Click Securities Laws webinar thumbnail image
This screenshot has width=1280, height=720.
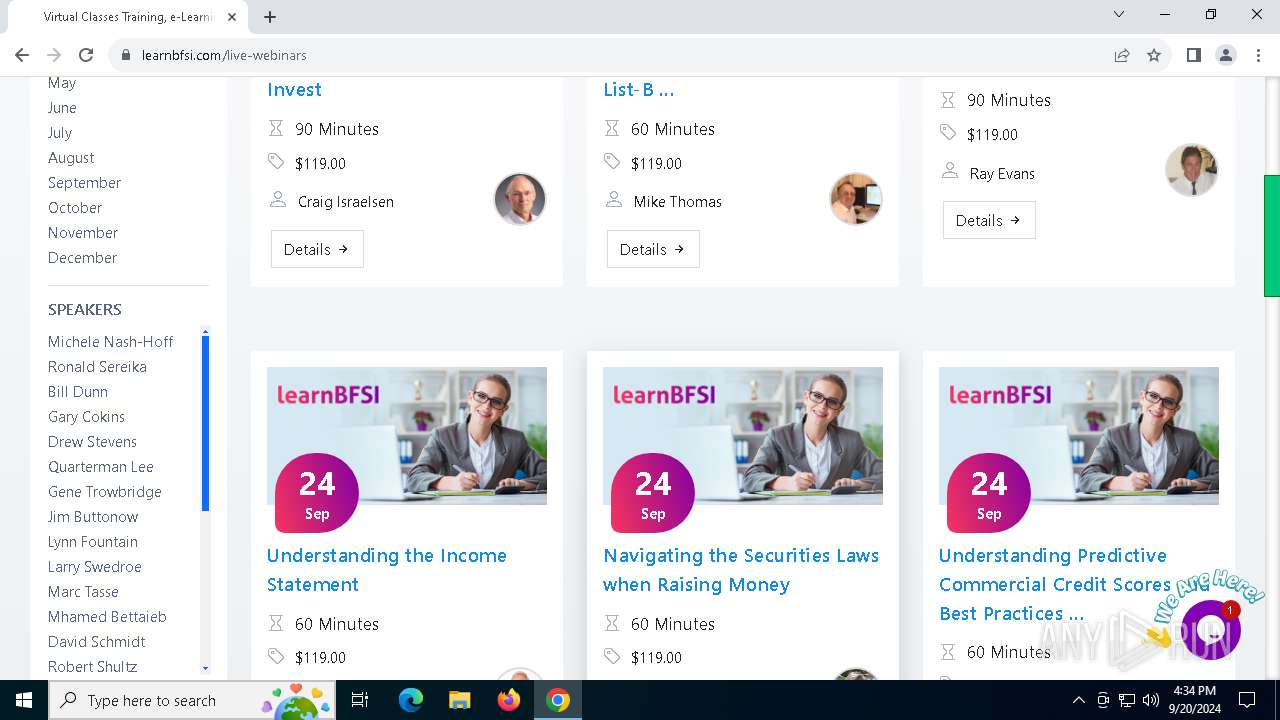(x=743, y=436)
